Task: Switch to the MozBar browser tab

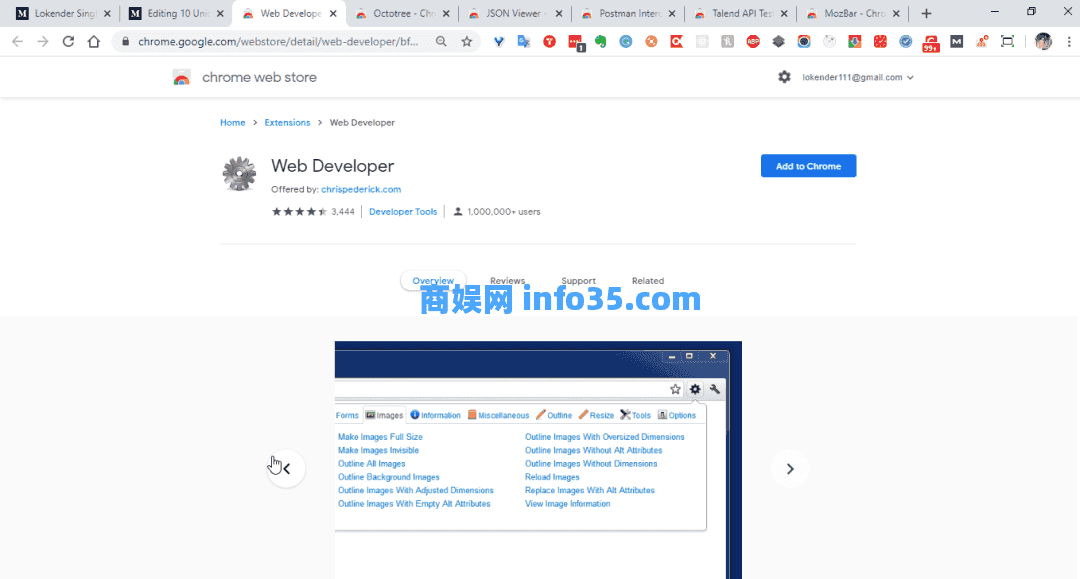Action: pyautogui.click(x=854, y=13)
